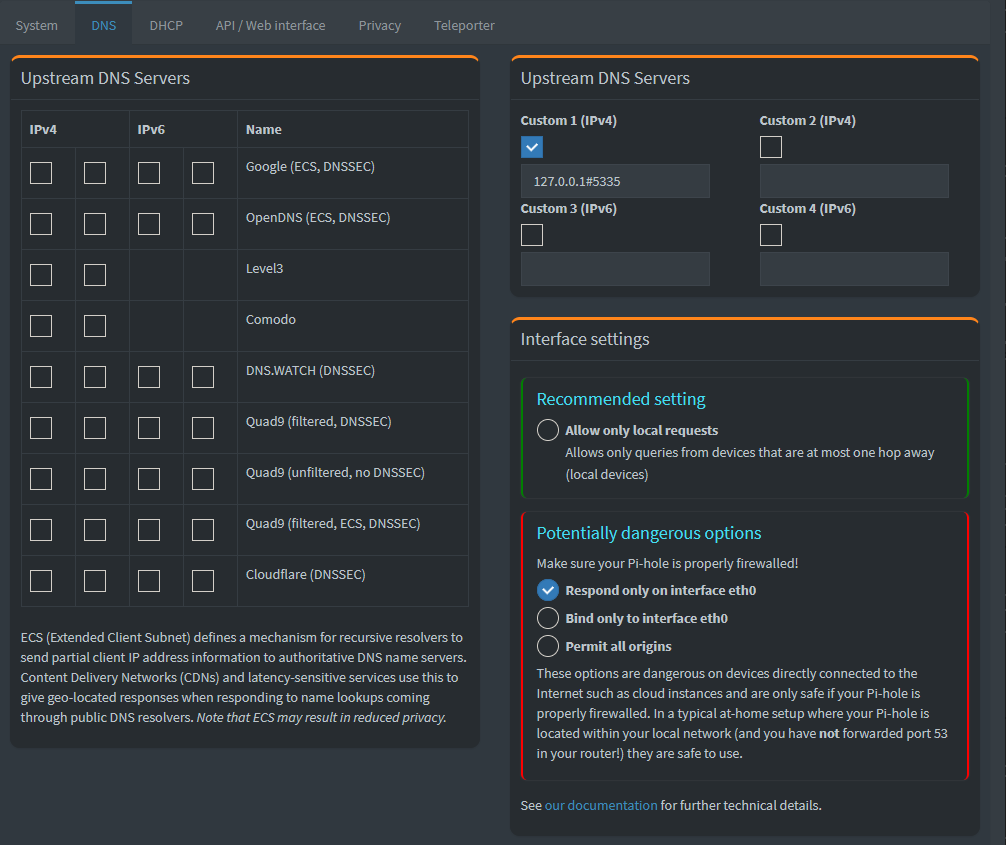Enable the Custom 4 (IPv6) checkbox

click(771, 235)
